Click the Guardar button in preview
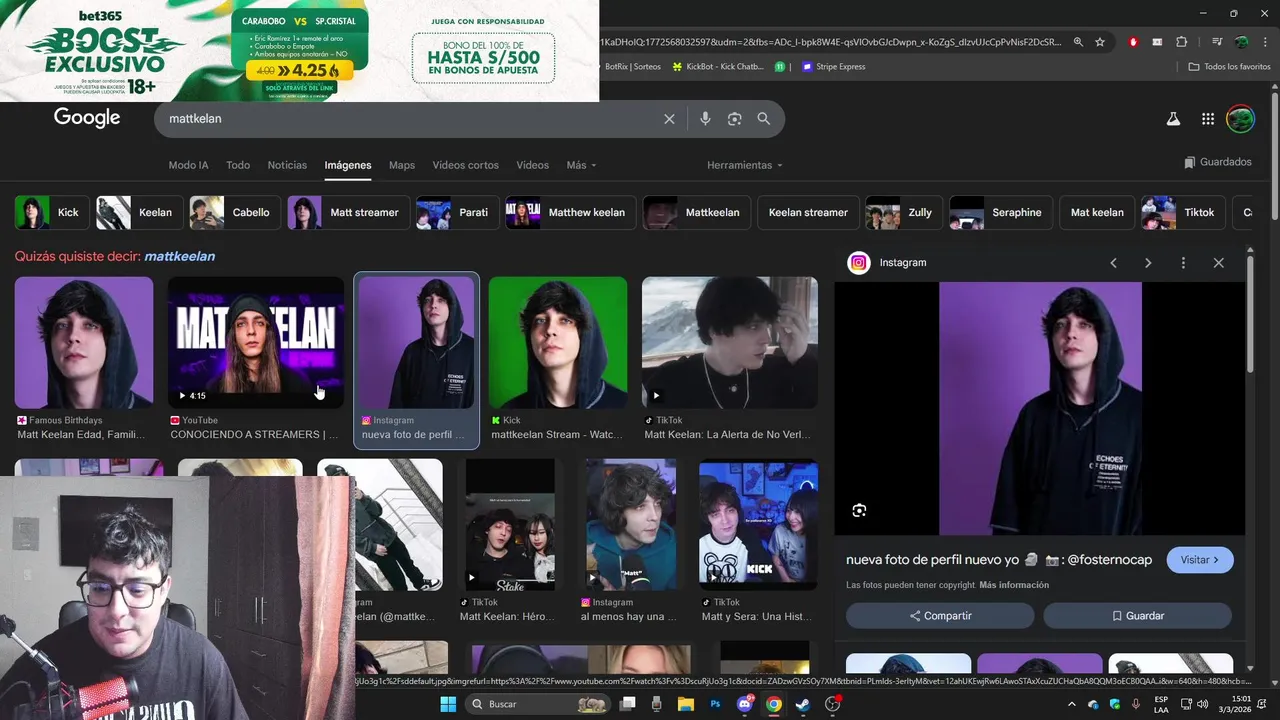The width and height of the screenshot is (1280, 720). (1138, 616)
